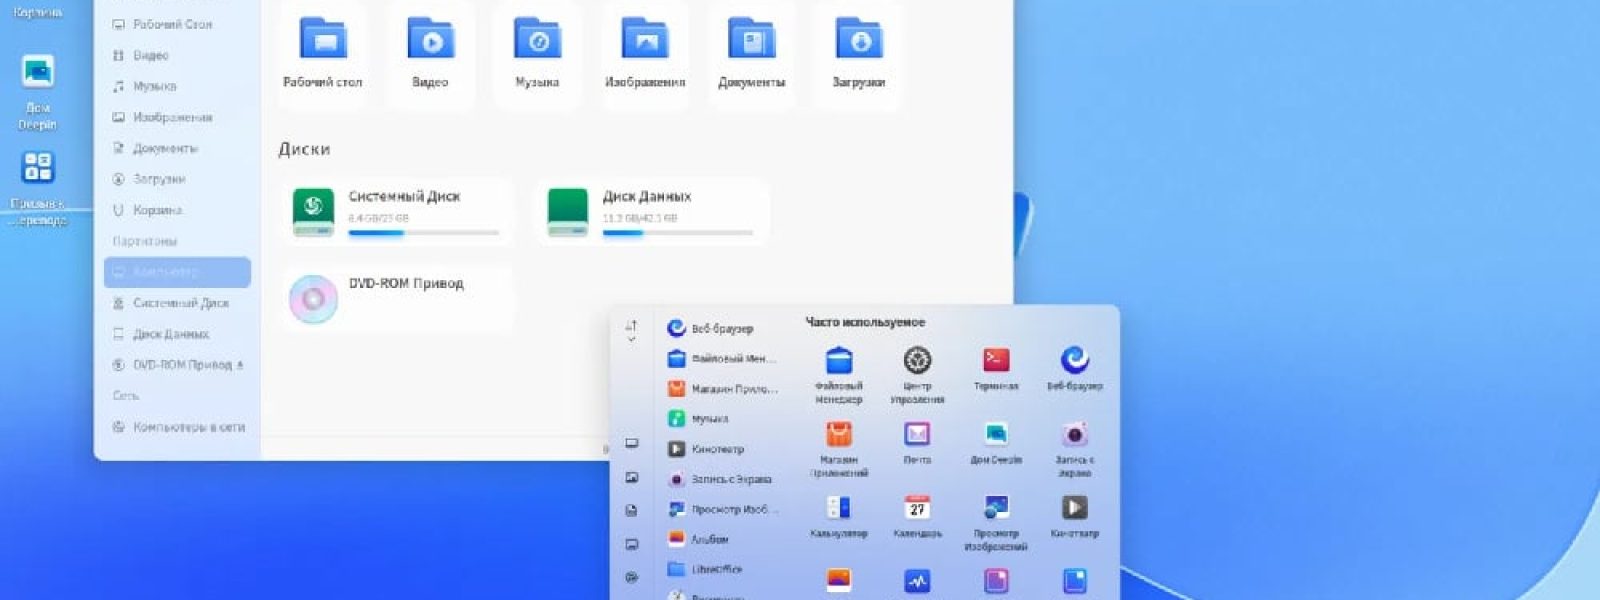Expand LibreOffice folder in launcher list
Screen dimensions: 1600x600
[724, 569]
